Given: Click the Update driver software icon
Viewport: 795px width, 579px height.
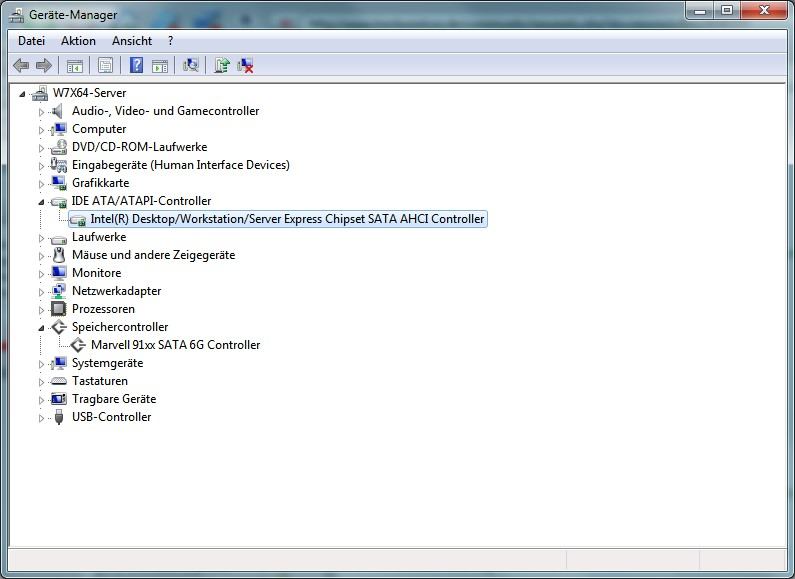Looking at the screenshot, I should 222,65.
